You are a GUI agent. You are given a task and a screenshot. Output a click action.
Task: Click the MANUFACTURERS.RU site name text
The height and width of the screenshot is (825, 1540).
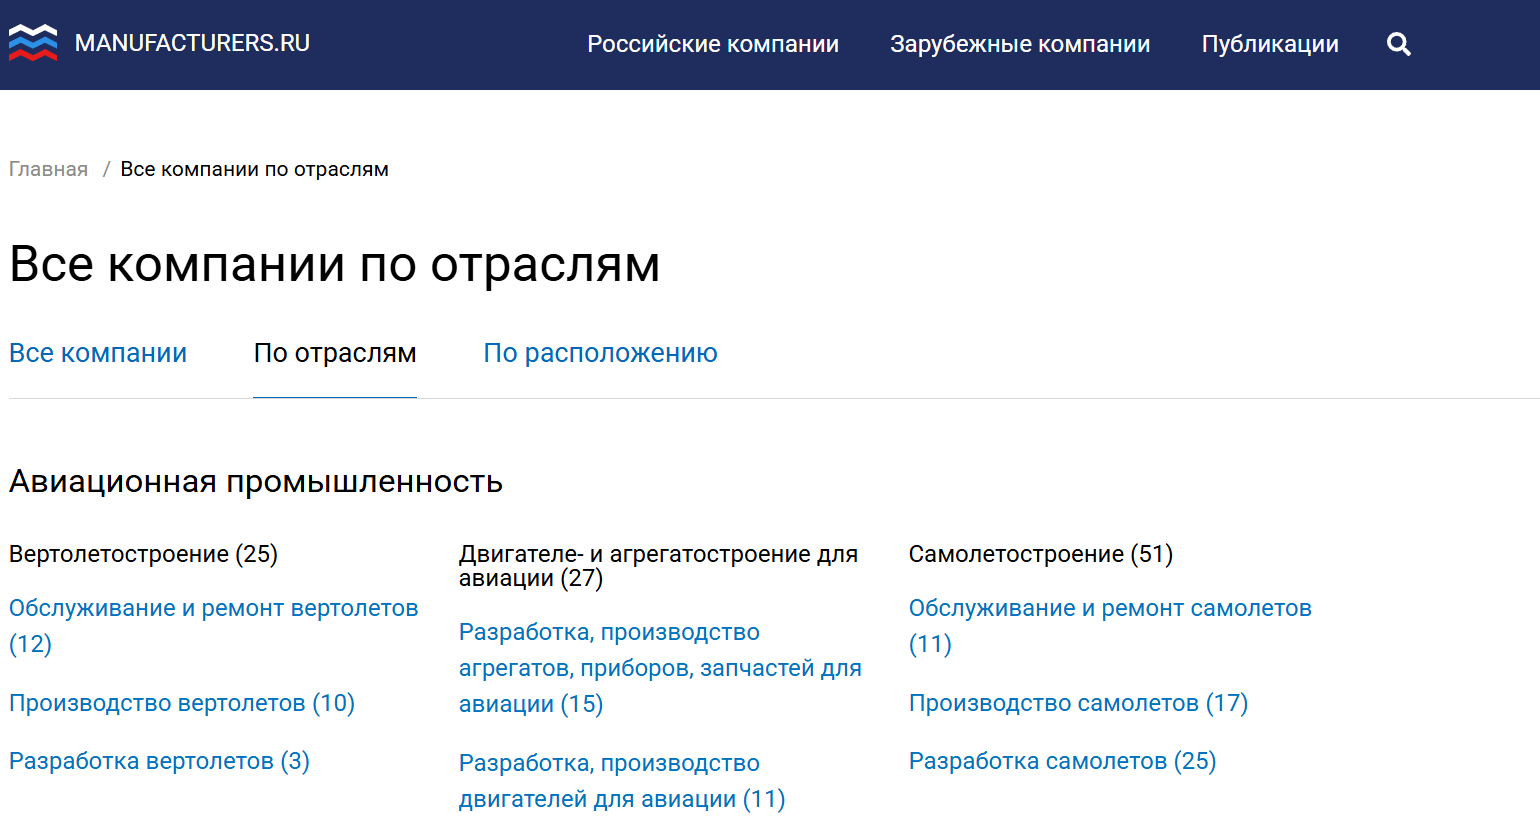(192, 43)
